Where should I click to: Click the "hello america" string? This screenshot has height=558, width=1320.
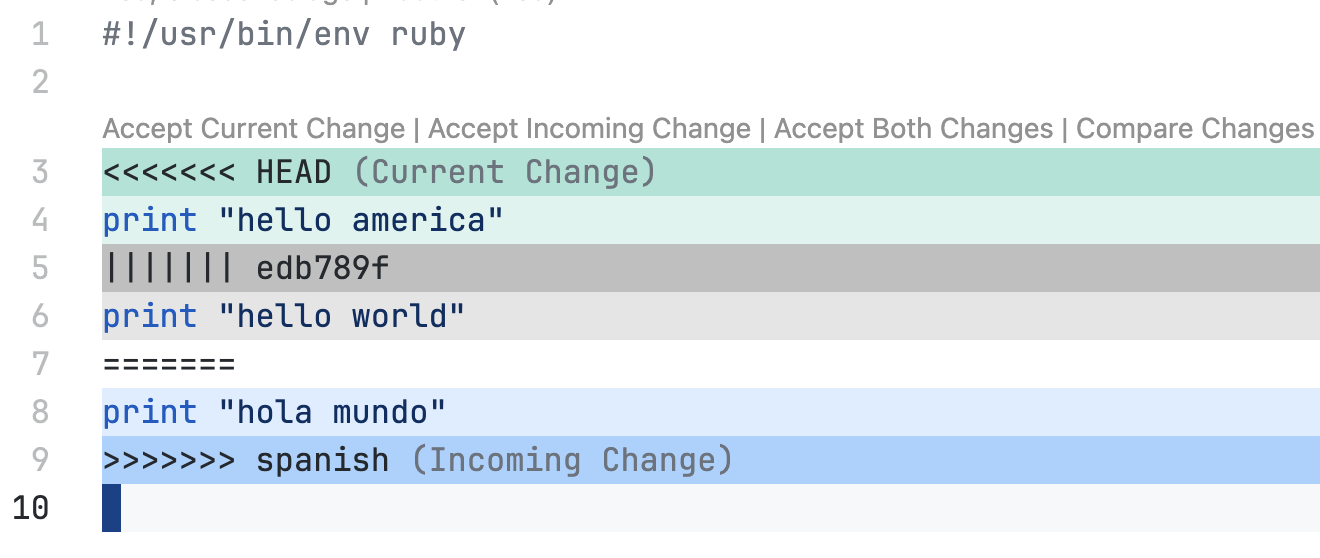pyautogui.click(x=361, y=220)
